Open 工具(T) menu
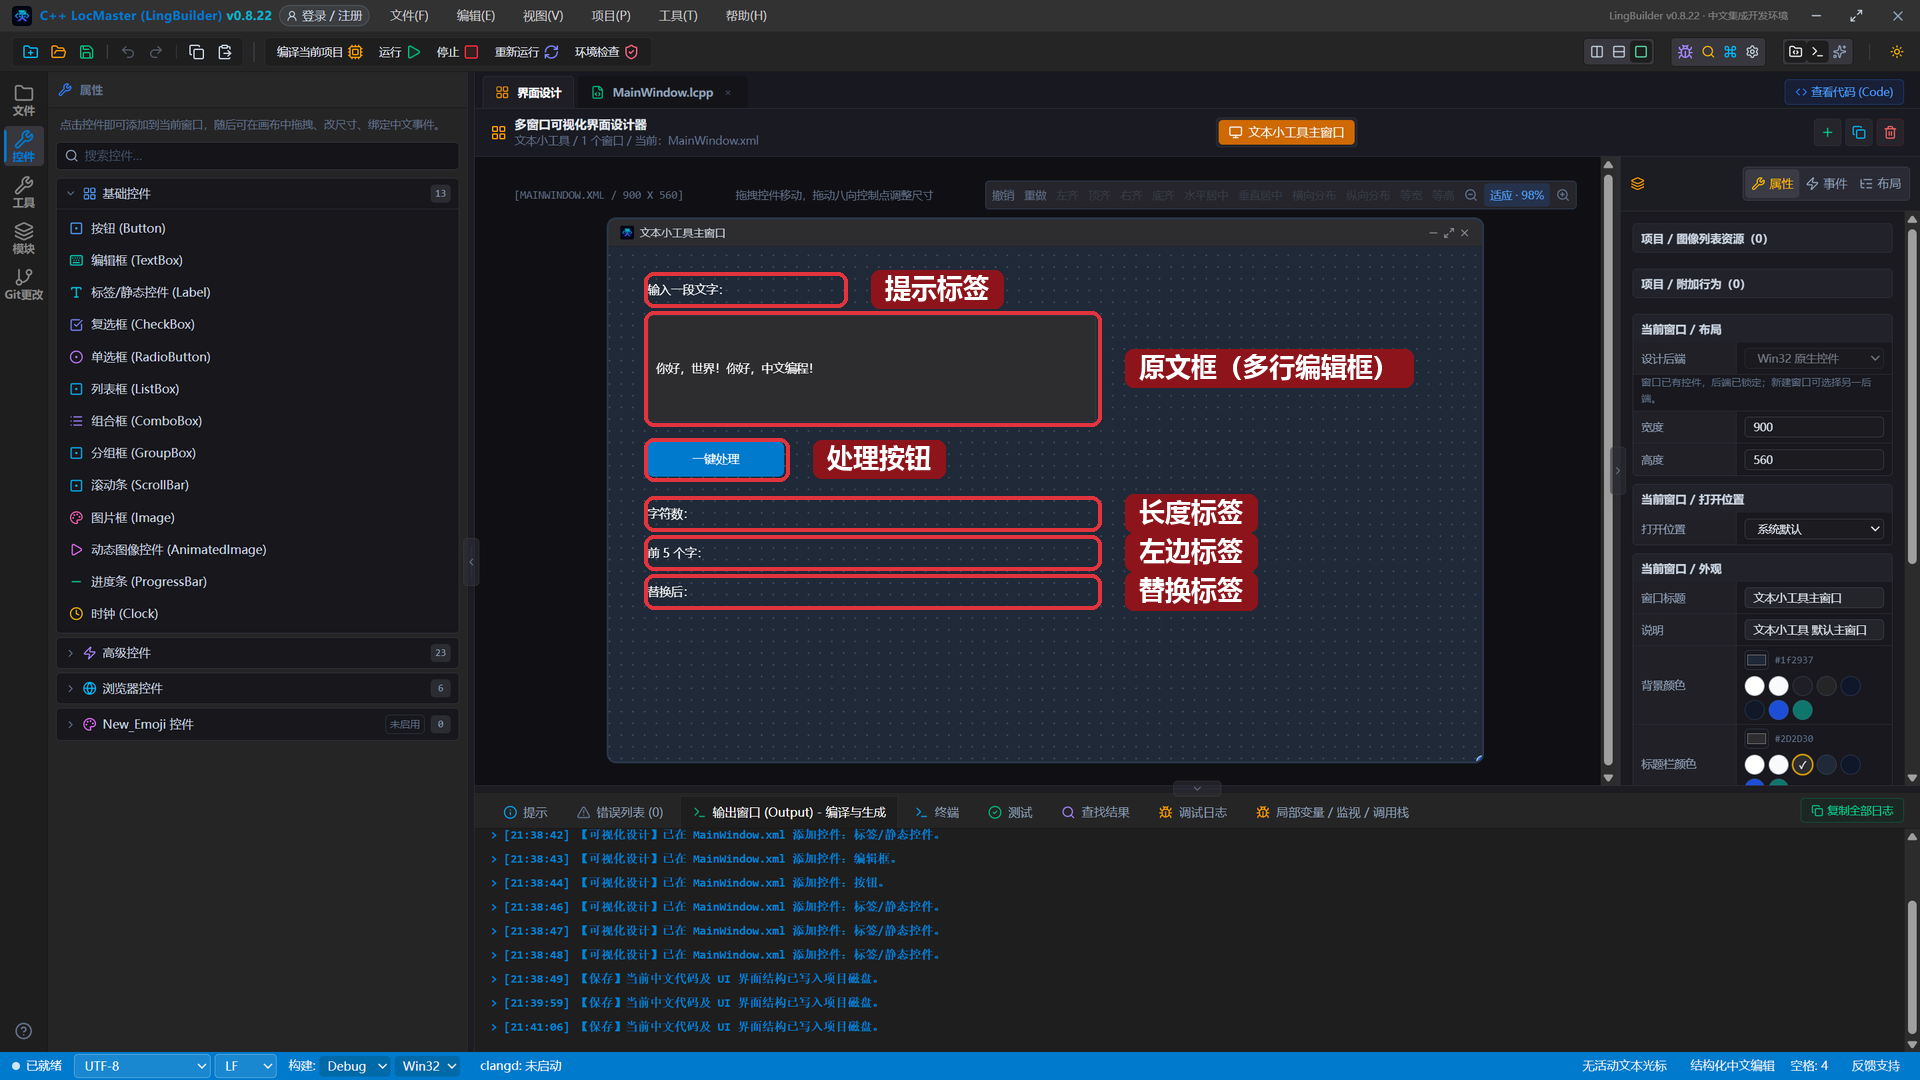 (678, 16)
